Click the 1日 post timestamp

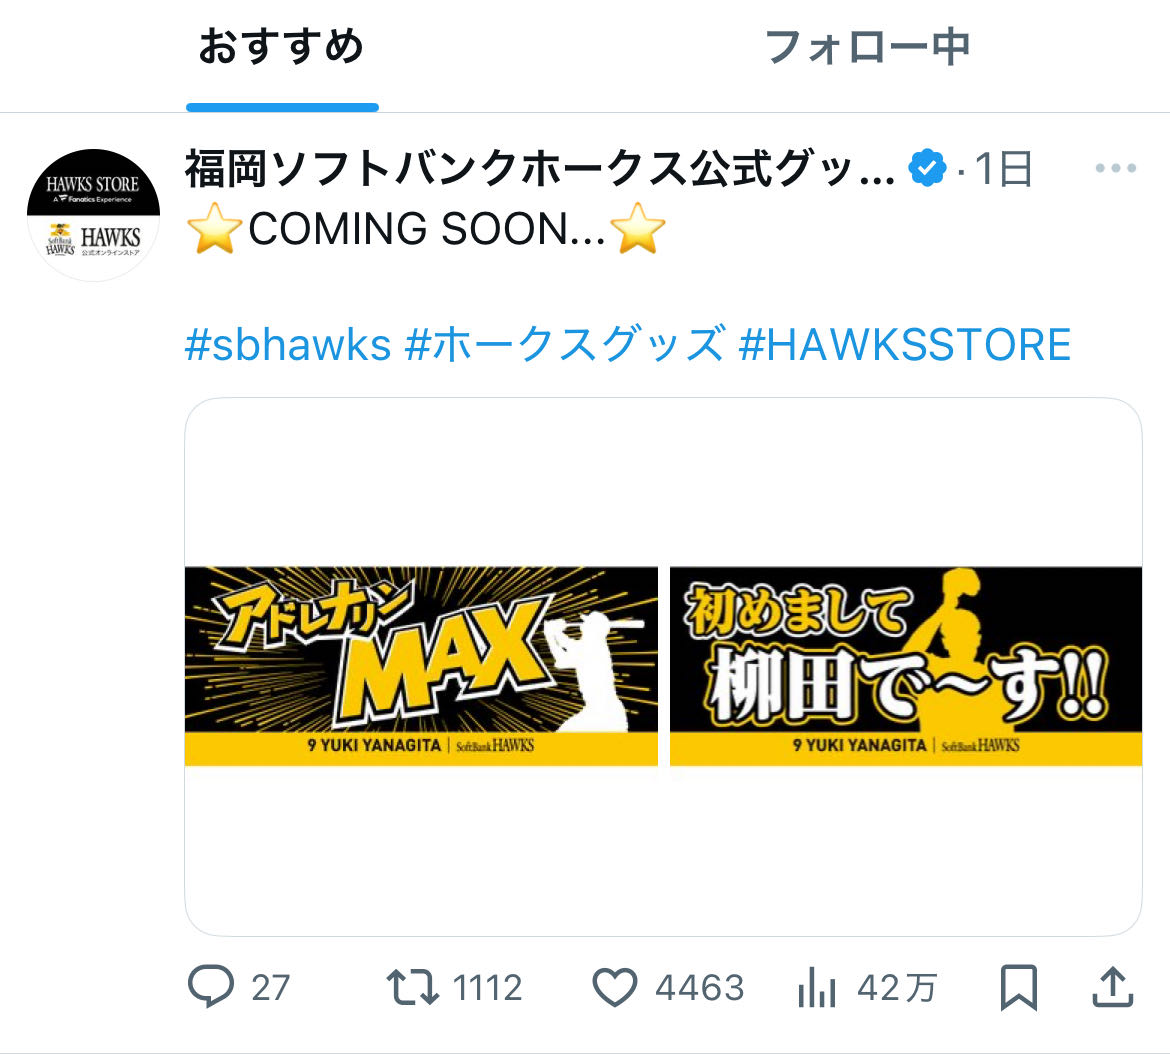click(x=1004, y=169)
